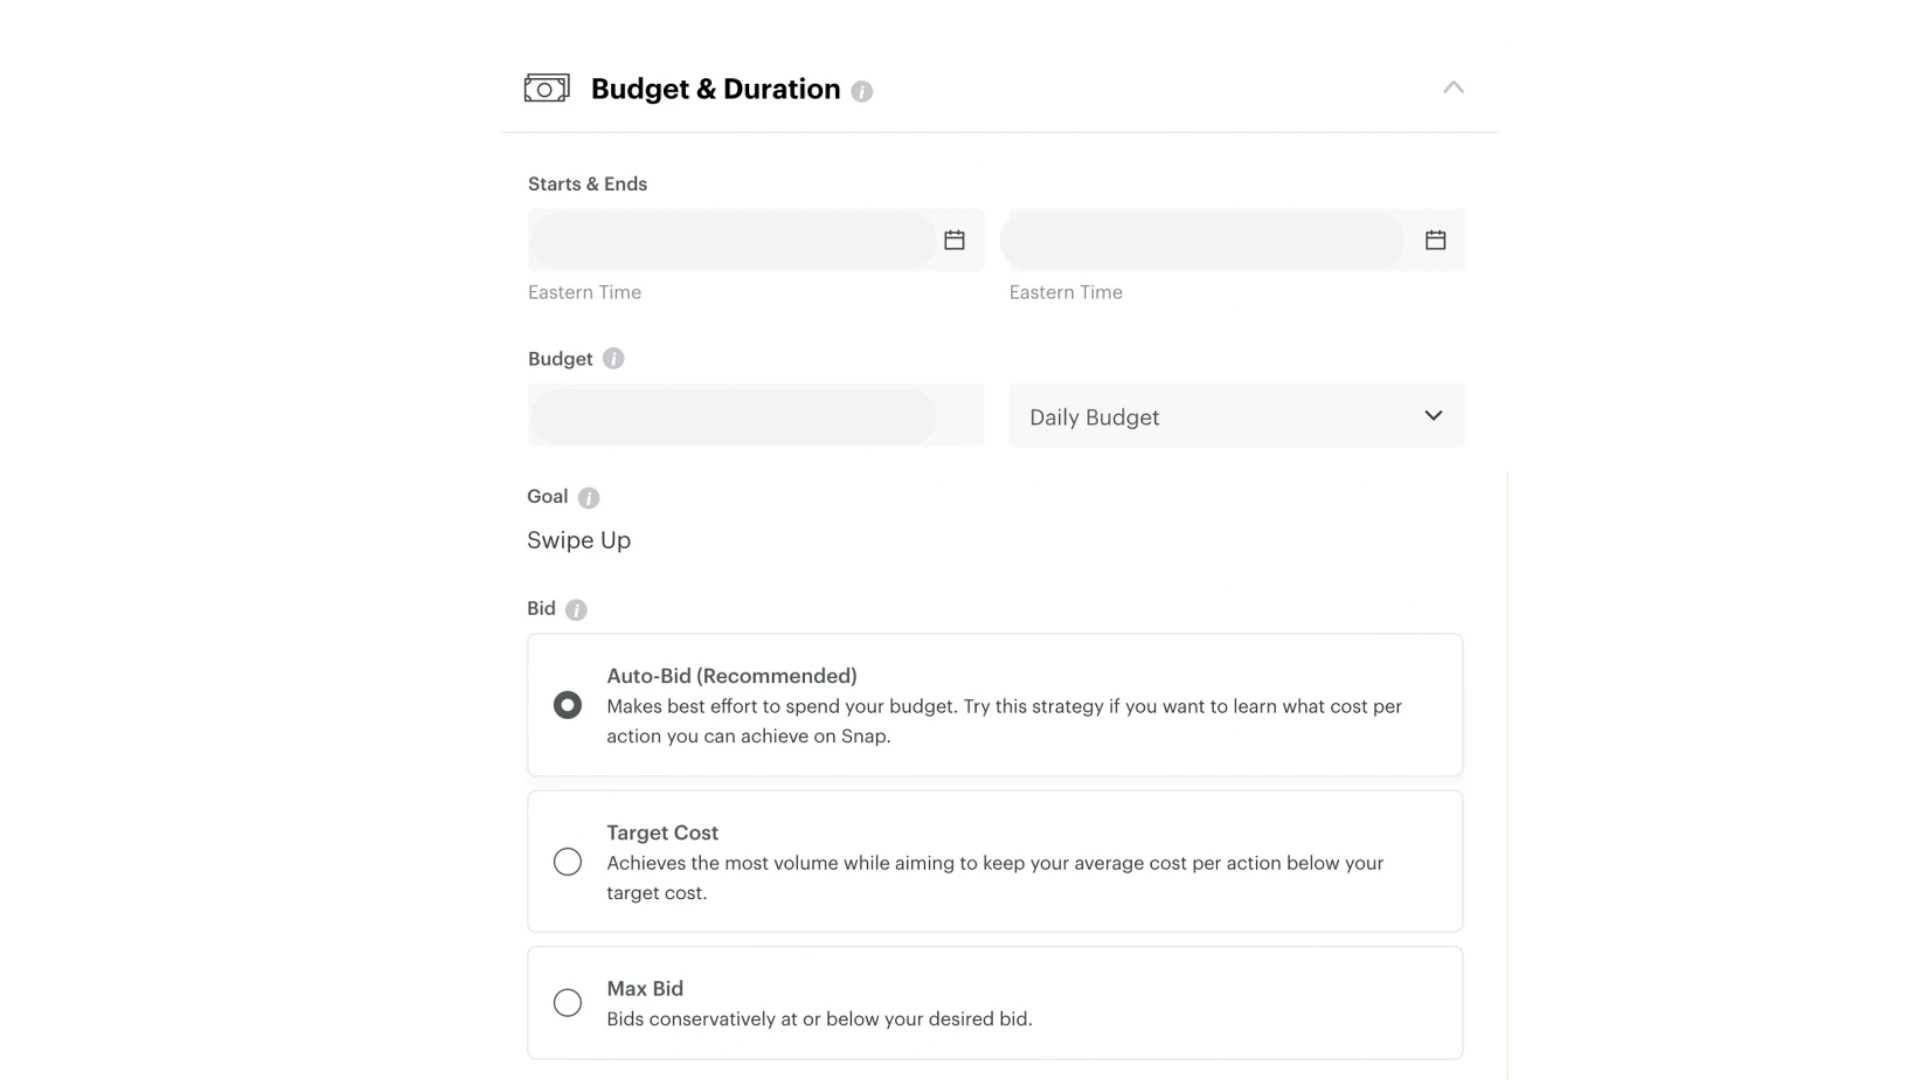The height and width of the screenshot is (1080, 1920).
Task: Collapse the Budget & Duration section
Action: click(1453, 88)
